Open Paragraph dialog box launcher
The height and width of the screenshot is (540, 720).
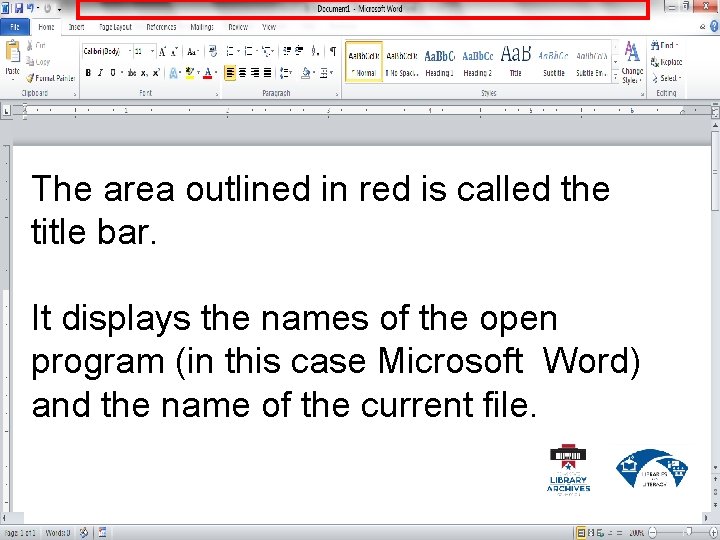tap(337, 94)
